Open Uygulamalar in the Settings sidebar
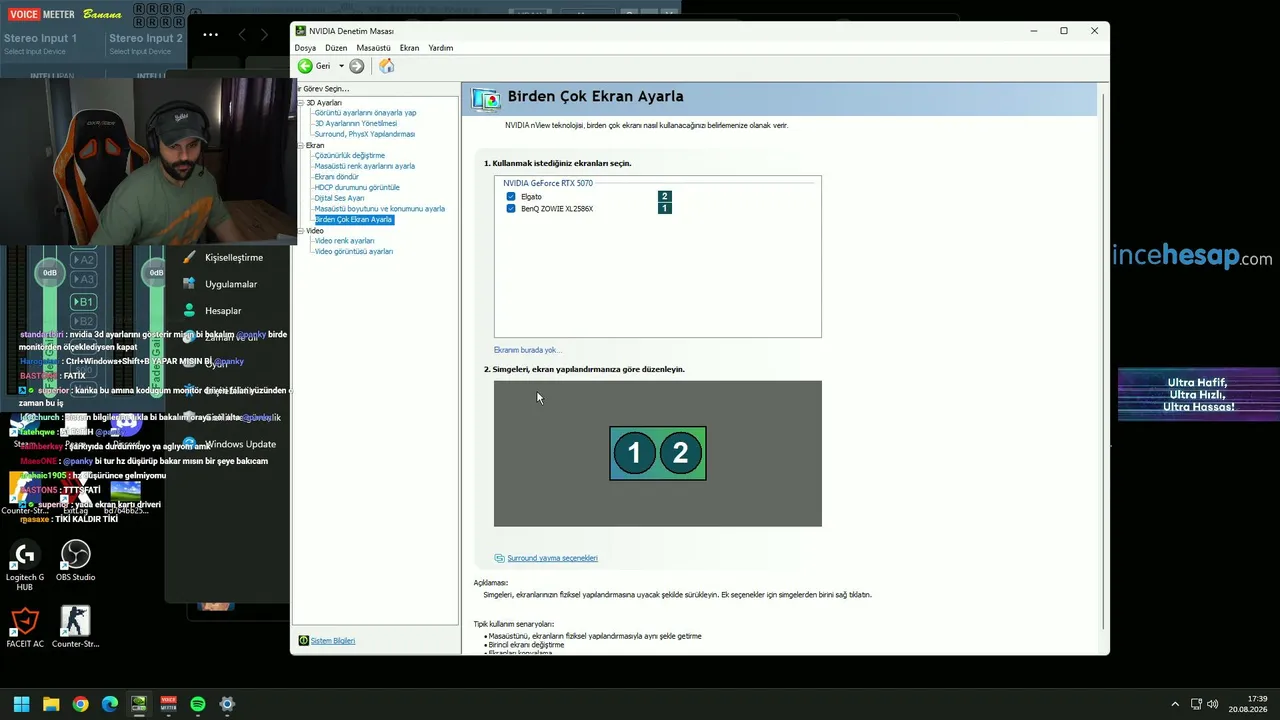This screenshot has height=720, width=1280. click(x=231, y=284)
